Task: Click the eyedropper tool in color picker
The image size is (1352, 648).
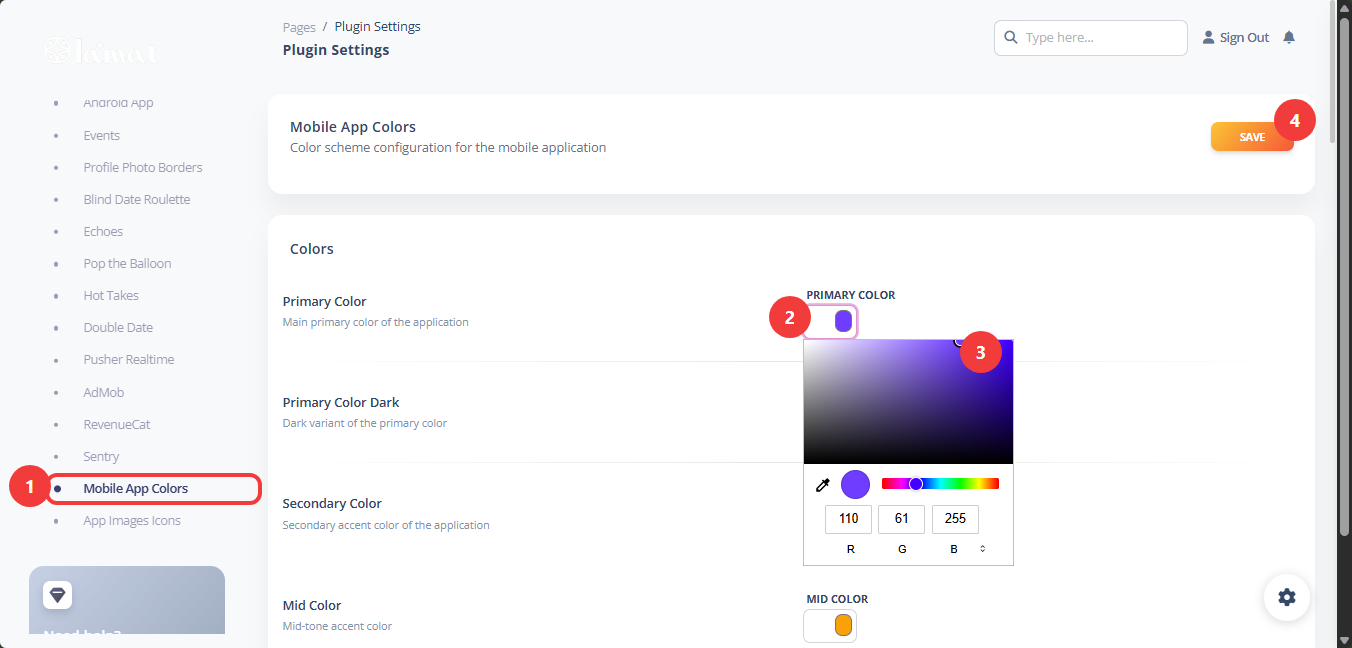Action: pos(823,485)
